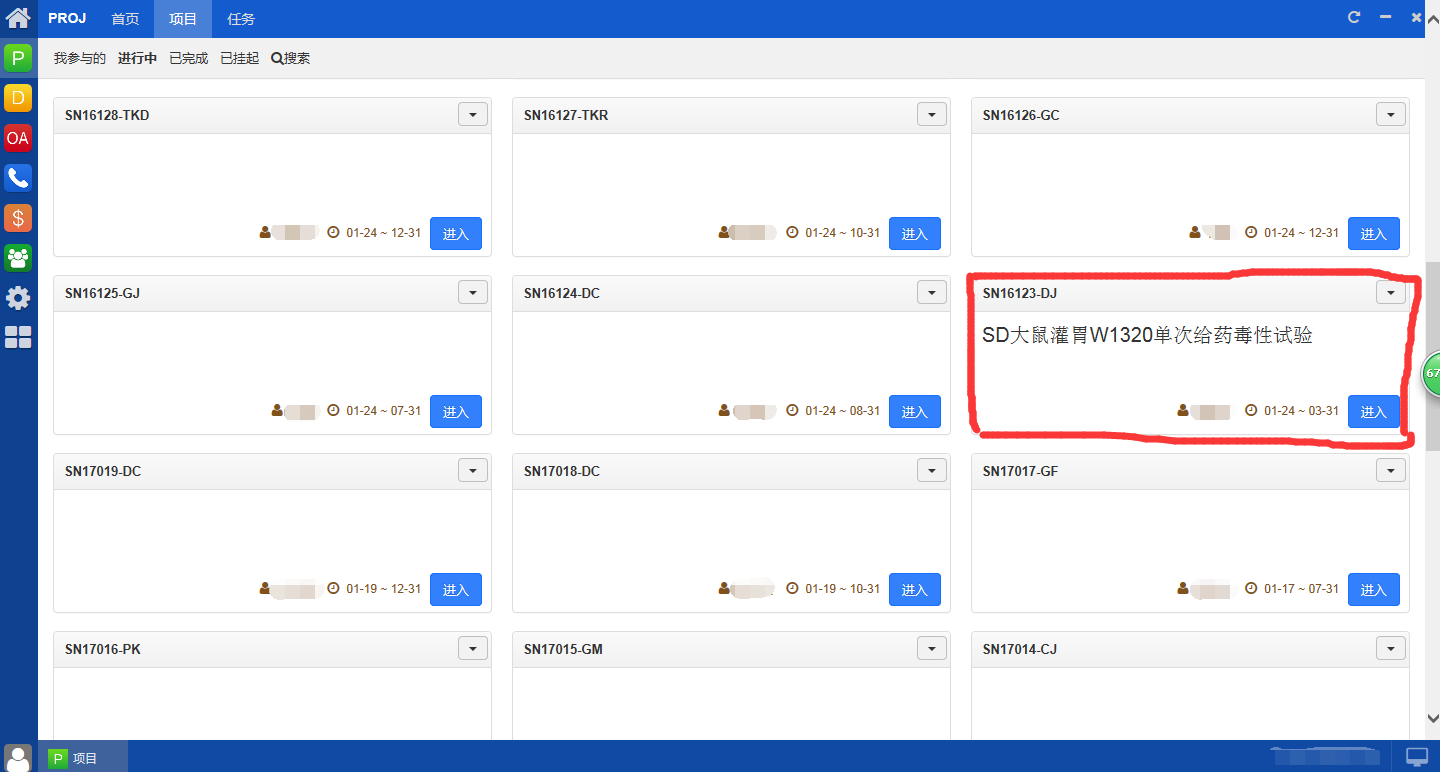Expand the SN16124-DC card dropdown menu
Screen dimensions: 1440x772
[x=932, y=293]
